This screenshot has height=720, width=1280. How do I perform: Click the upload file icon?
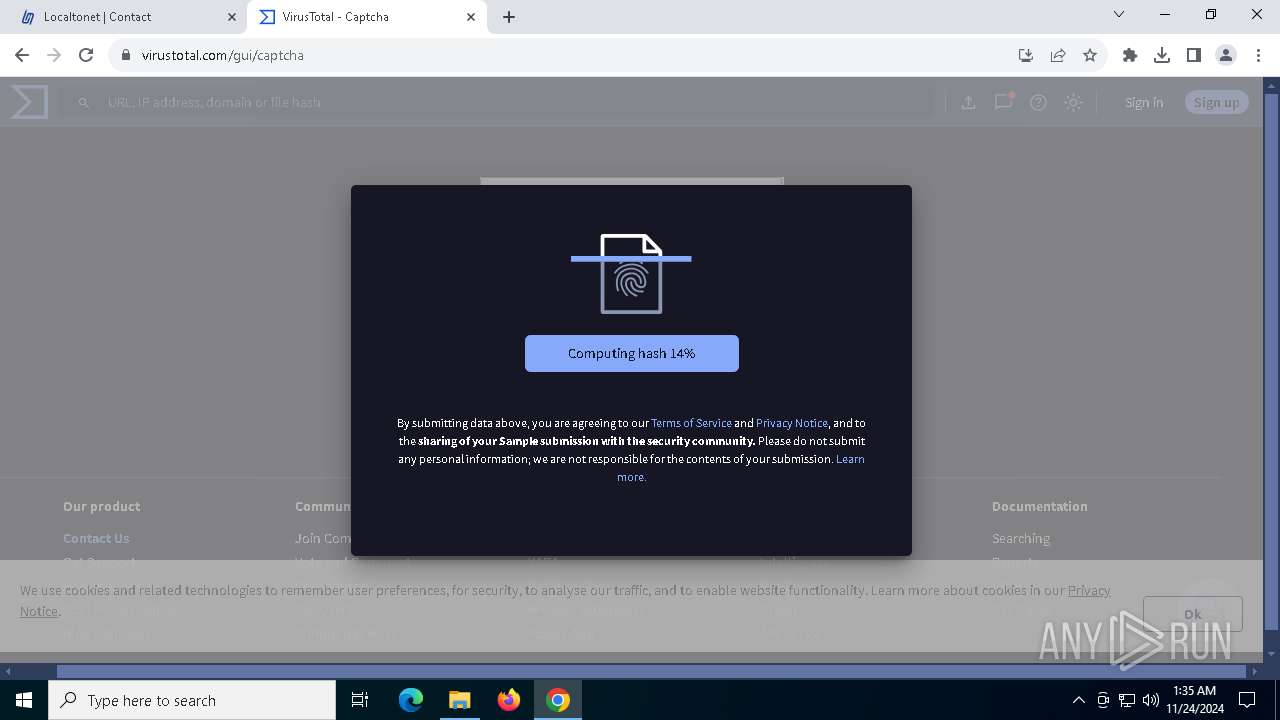pos(968,102)
